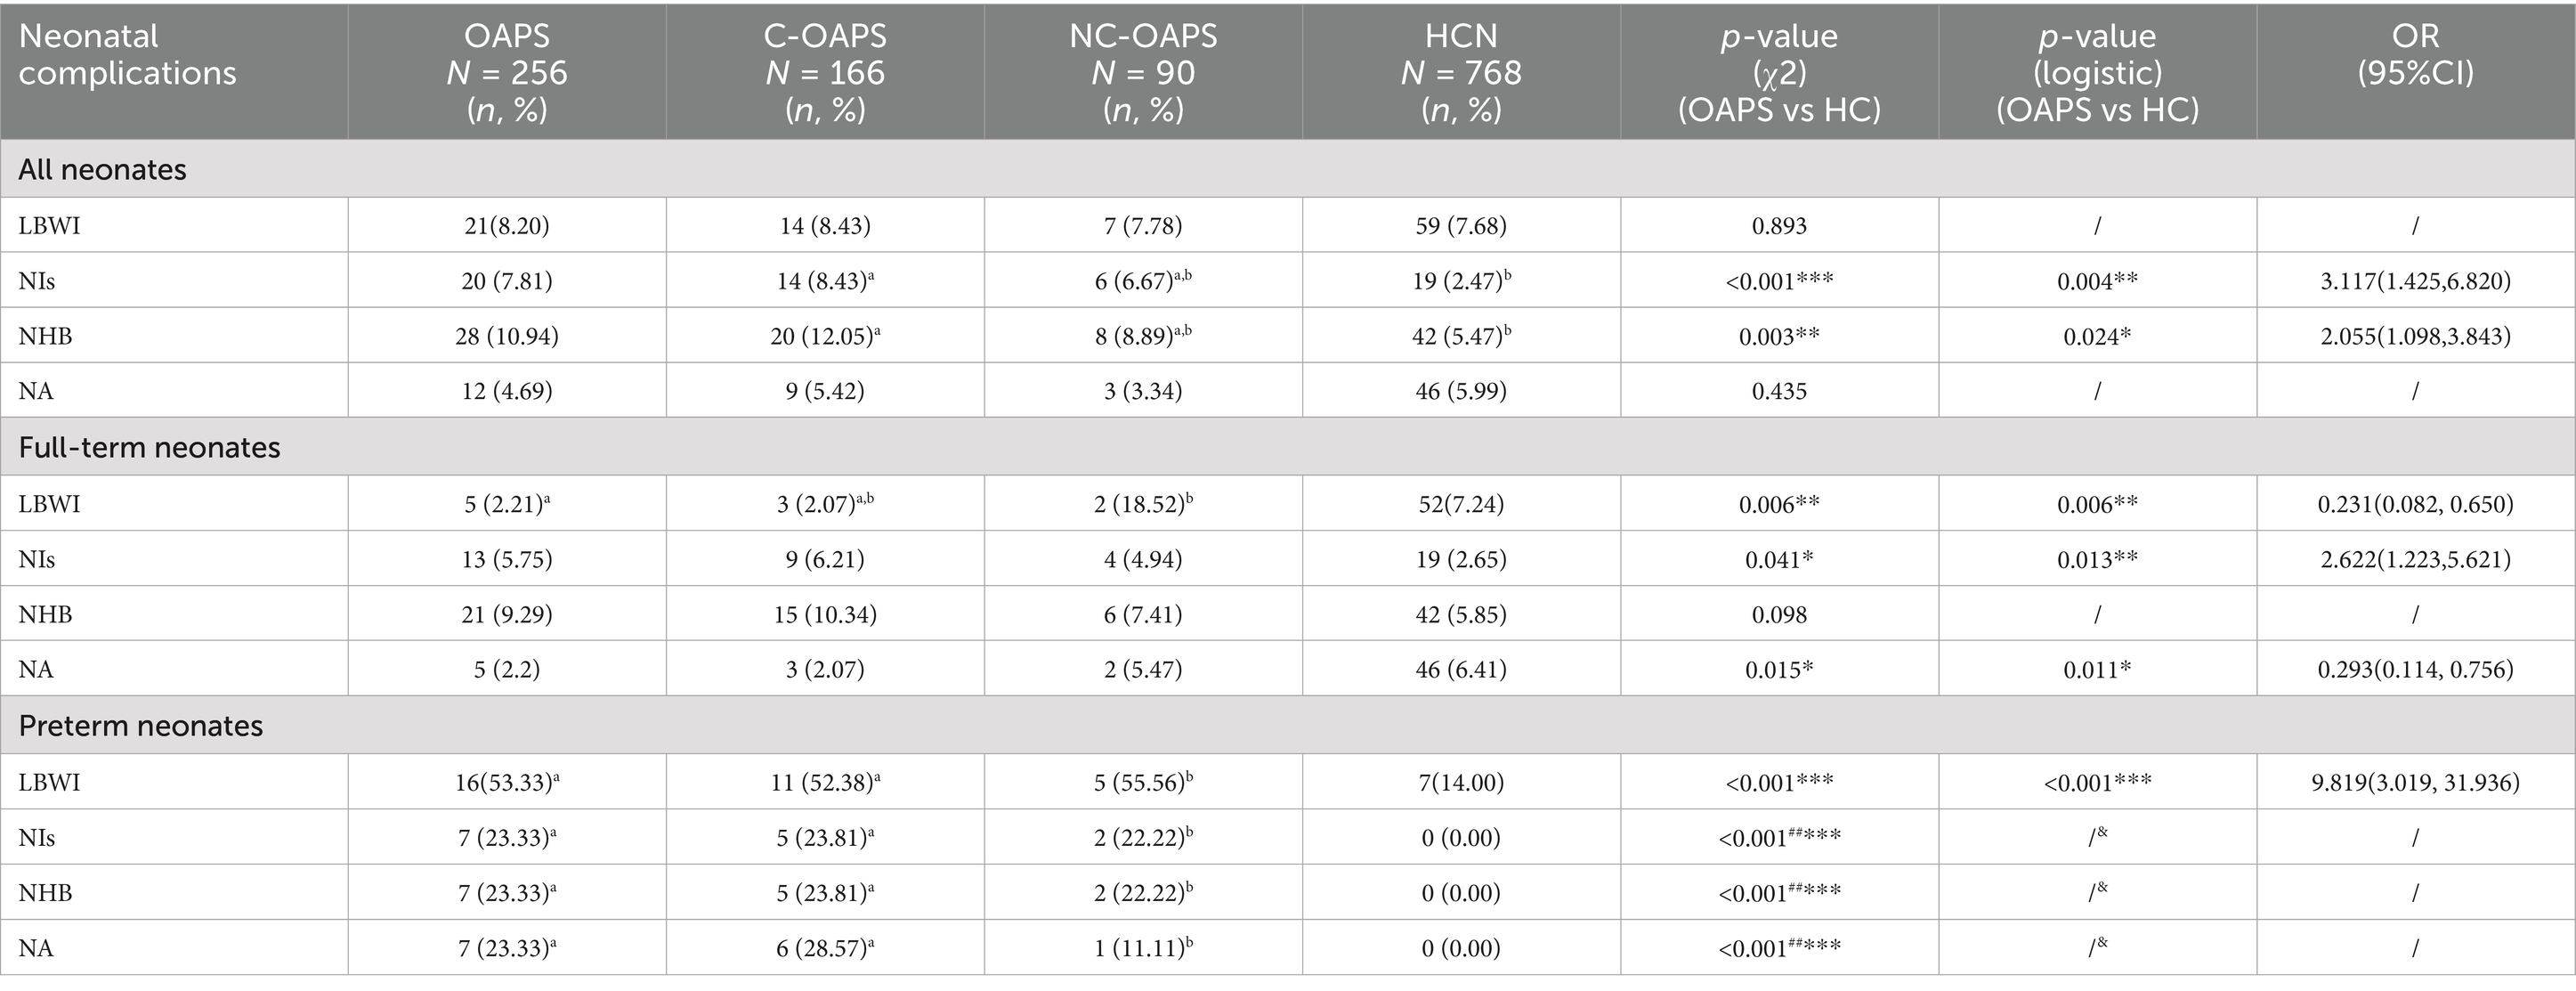Click the p-value (χ2) column header

[1779, 72]
